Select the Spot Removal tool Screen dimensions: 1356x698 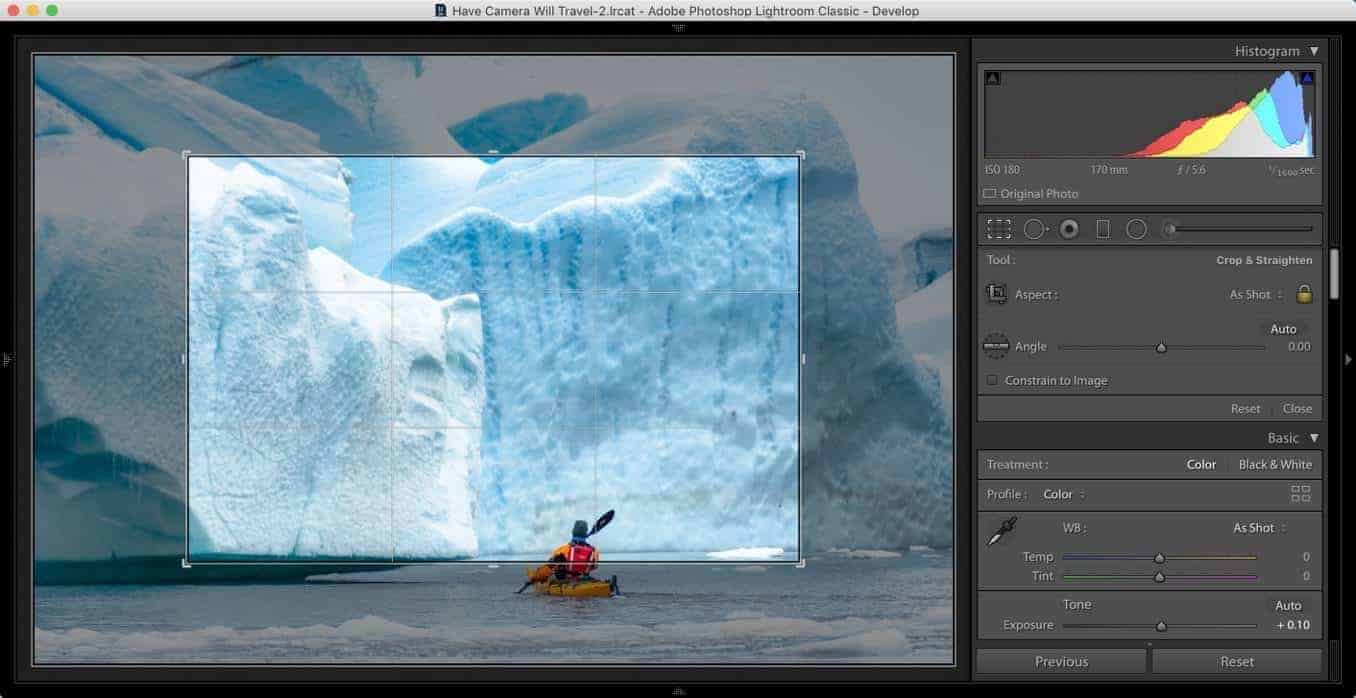point(1035,229)
